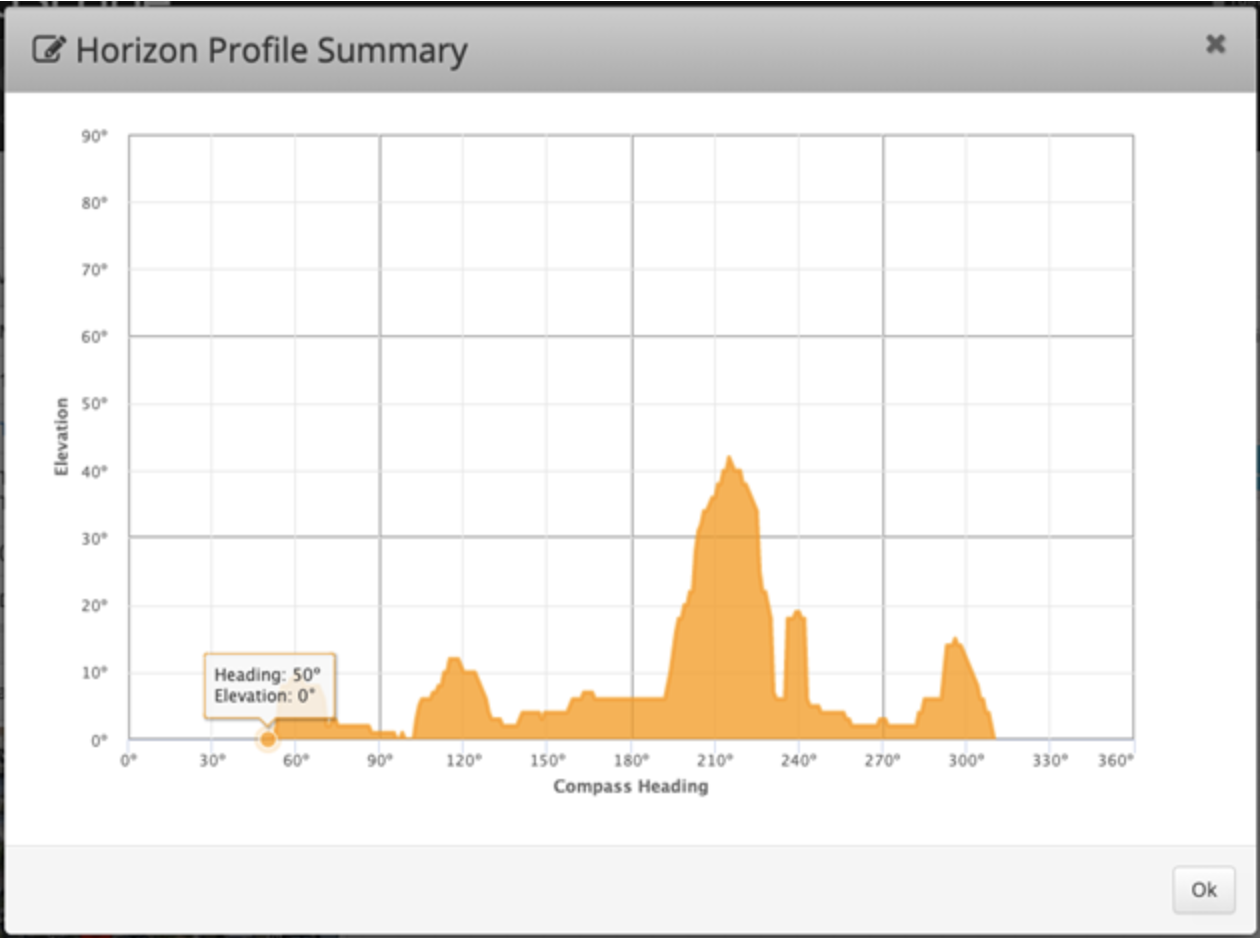Click the horizon peak near 300° heading

(955, 642)
